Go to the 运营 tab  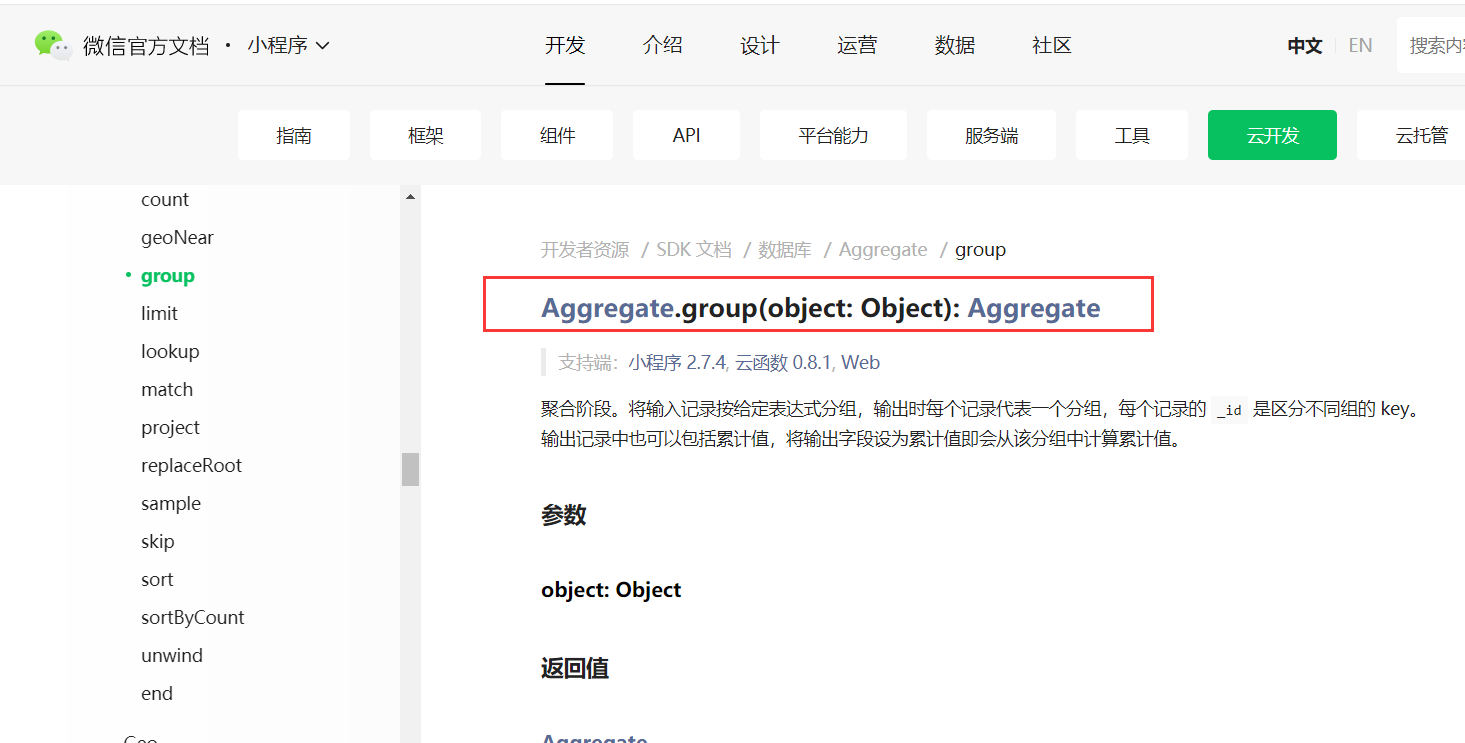point(857,45)
